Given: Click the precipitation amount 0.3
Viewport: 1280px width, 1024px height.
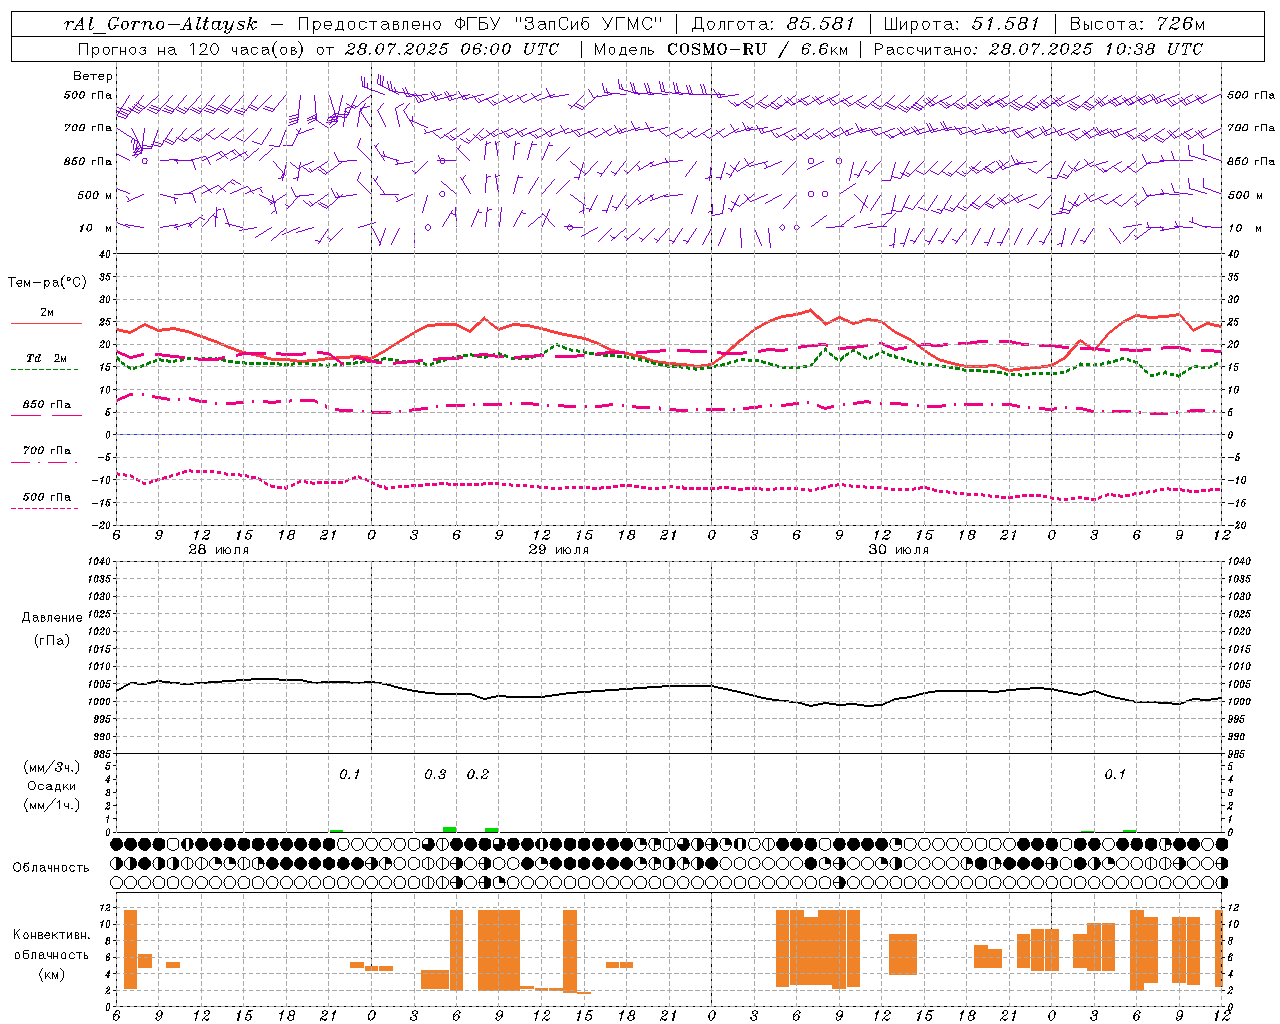Looking at the screenshot, I should click(435, 774).
